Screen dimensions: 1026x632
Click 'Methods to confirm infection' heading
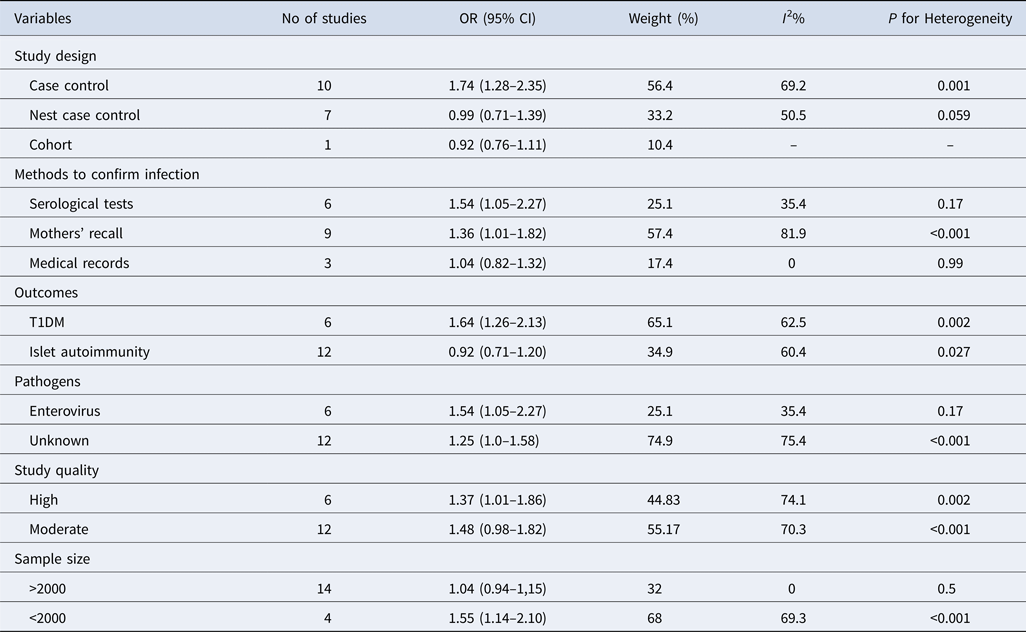click(x=107, y=174)
